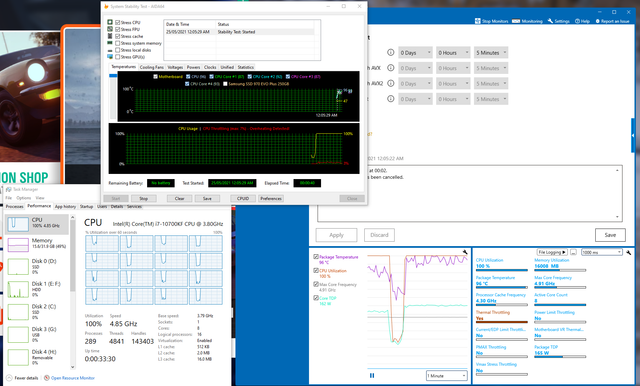Click Stop Monitors in the XTU top bar
The image size is (640, 386).
(491, 21)
